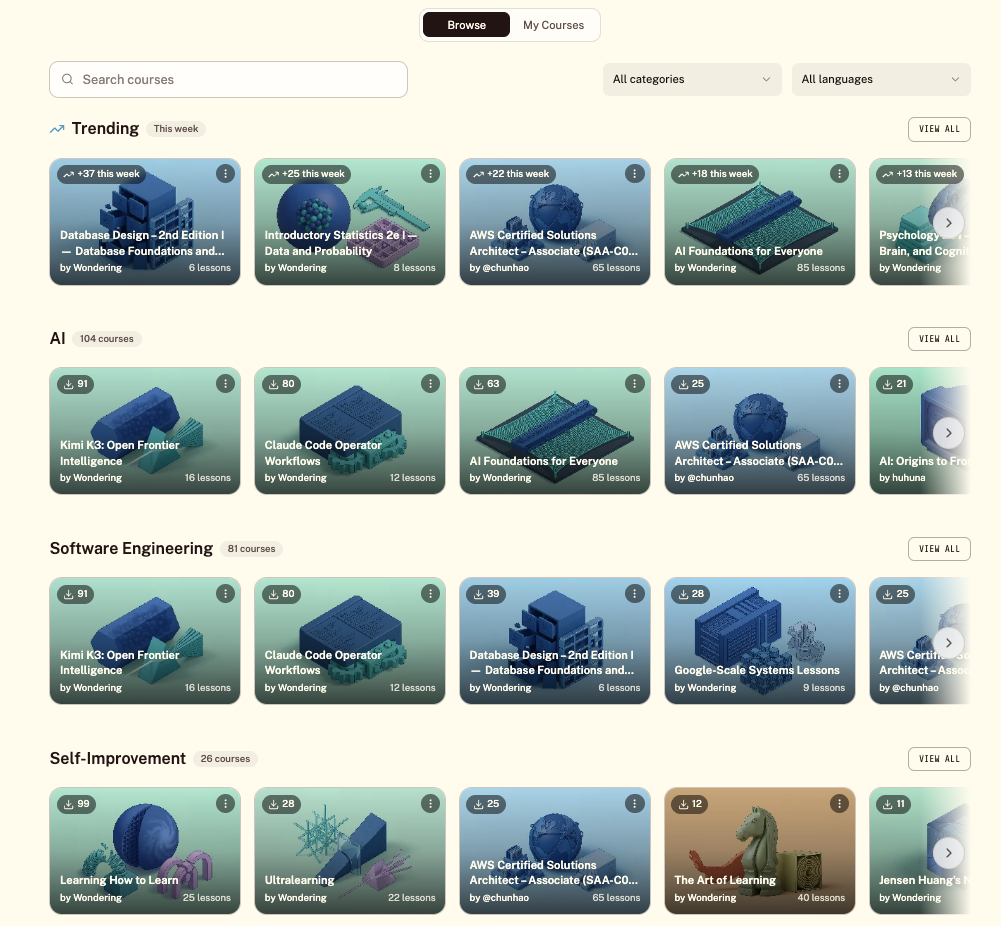
Task: Advance the Trending carousel with next arrow
Action: pyautogui.click(x=949, y=223)
